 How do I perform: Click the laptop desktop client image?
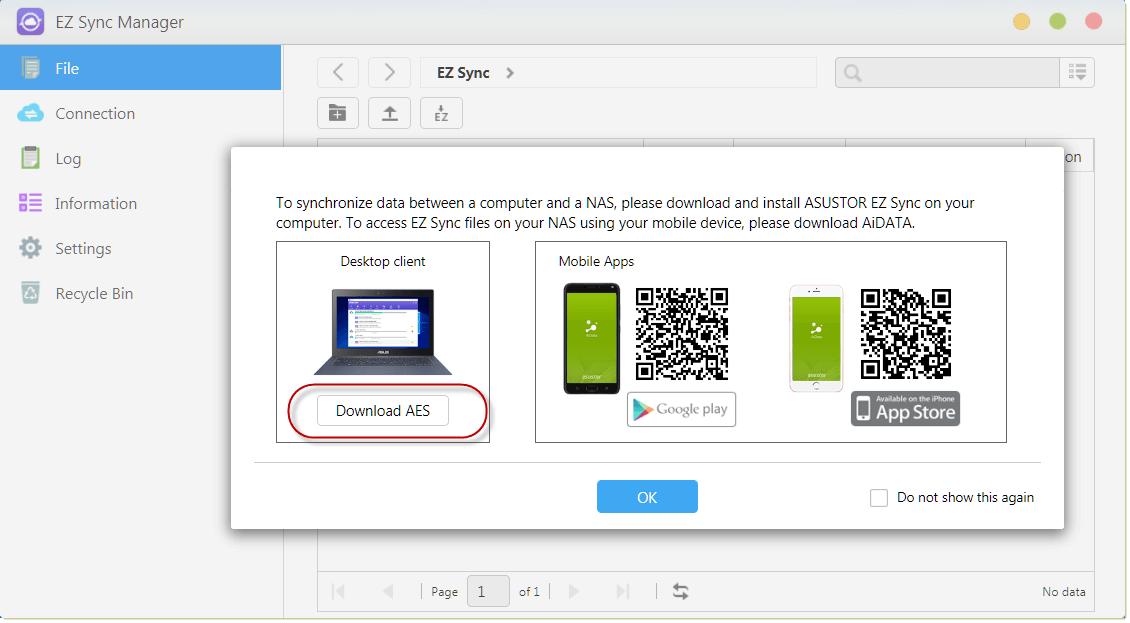383,332
